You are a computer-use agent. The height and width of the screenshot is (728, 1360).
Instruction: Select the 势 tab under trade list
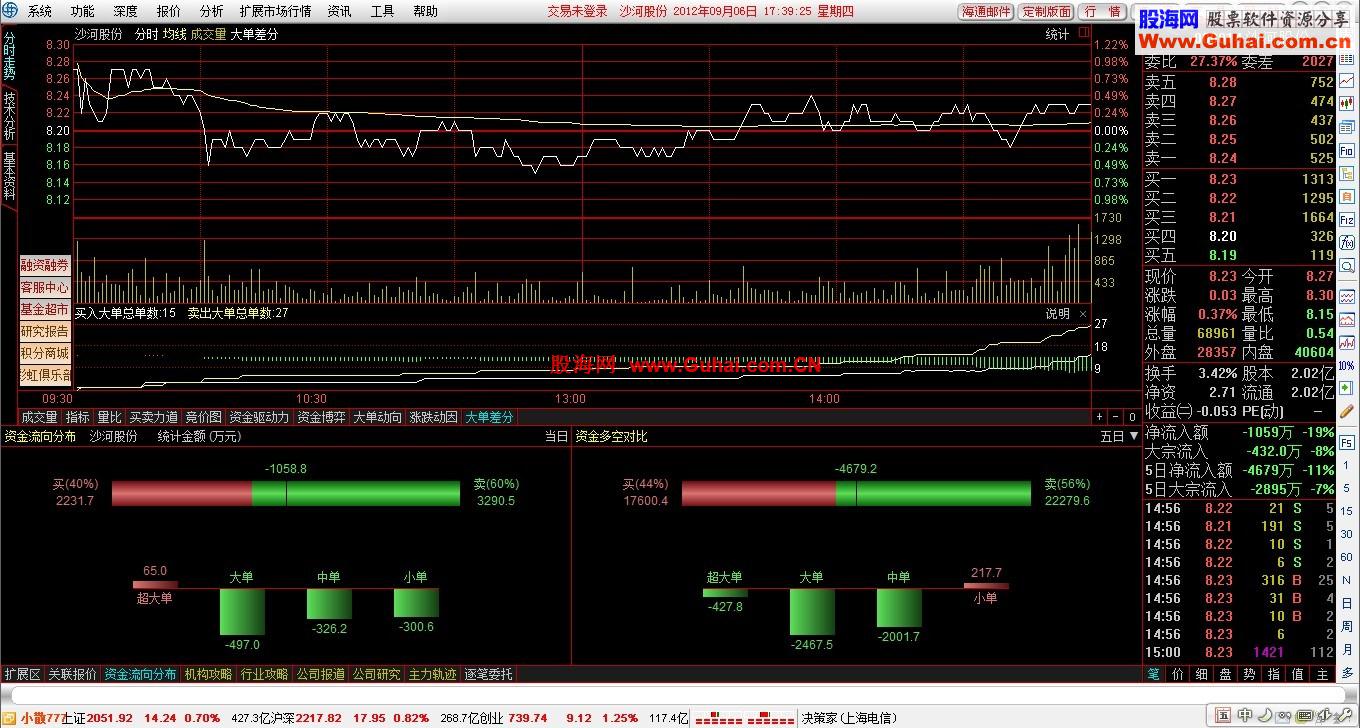click(x=1249, y=675)
